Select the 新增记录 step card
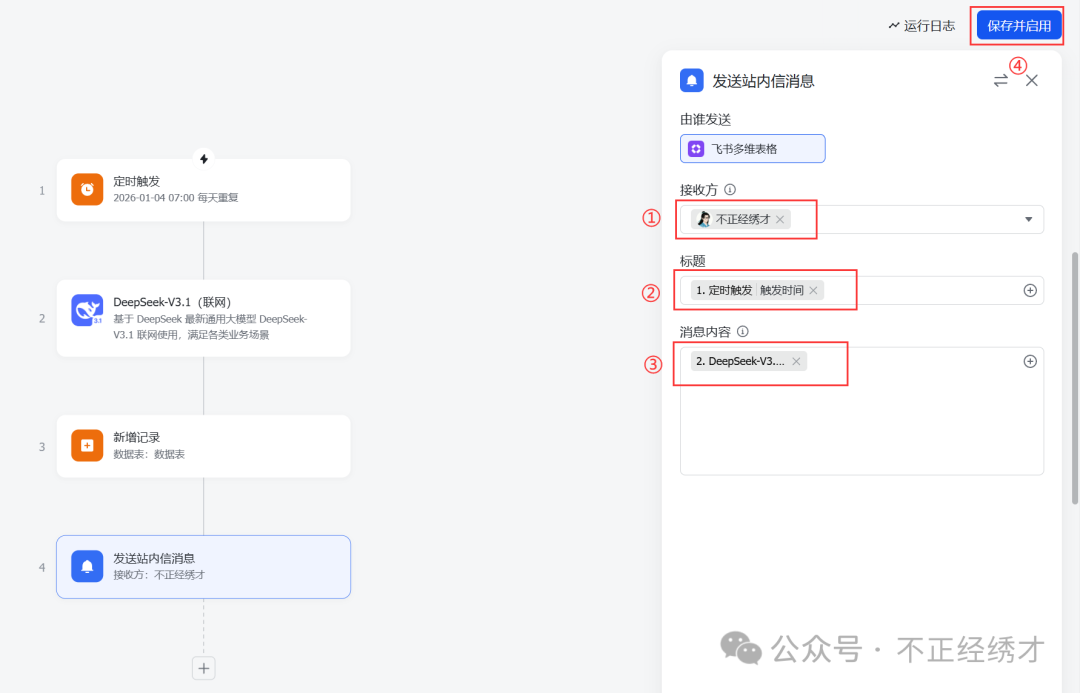The height and width of the screenshot is (693, 1080). point(204,446)
